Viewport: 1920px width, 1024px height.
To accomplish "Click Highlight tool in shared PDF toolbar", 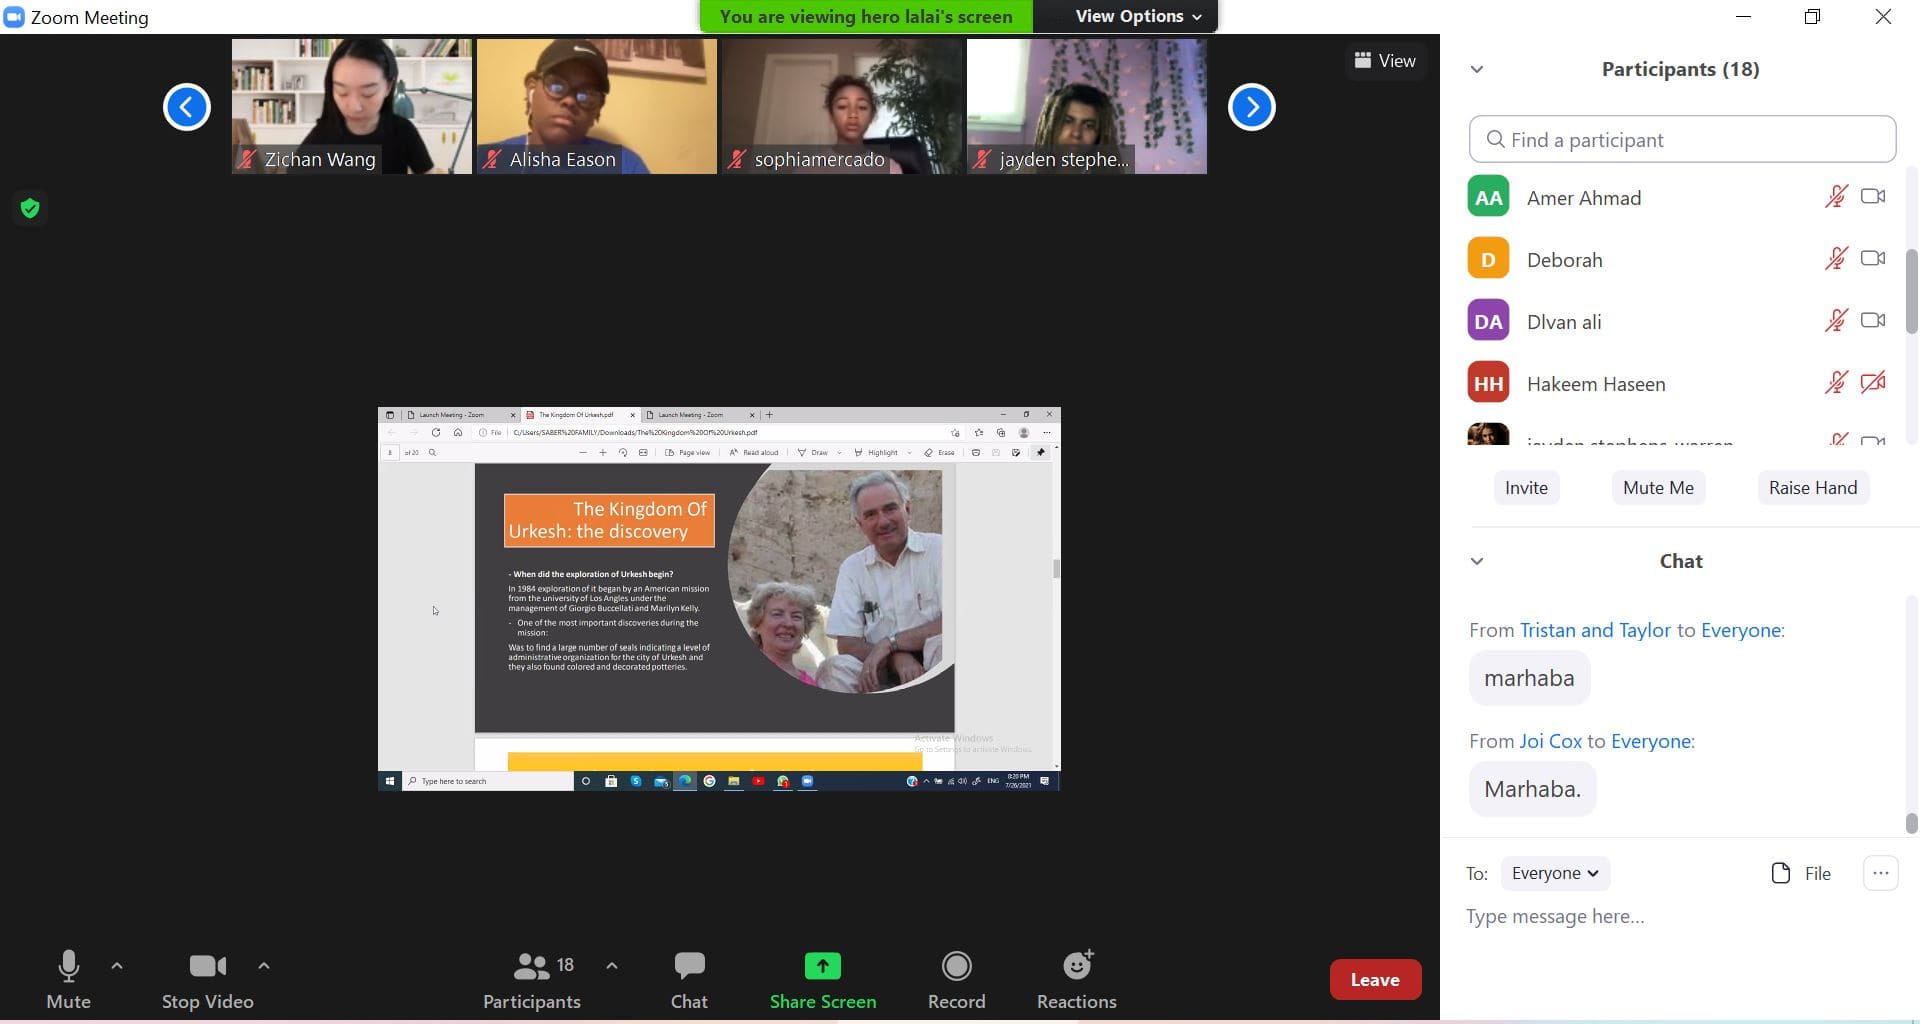I will [876, 453].
